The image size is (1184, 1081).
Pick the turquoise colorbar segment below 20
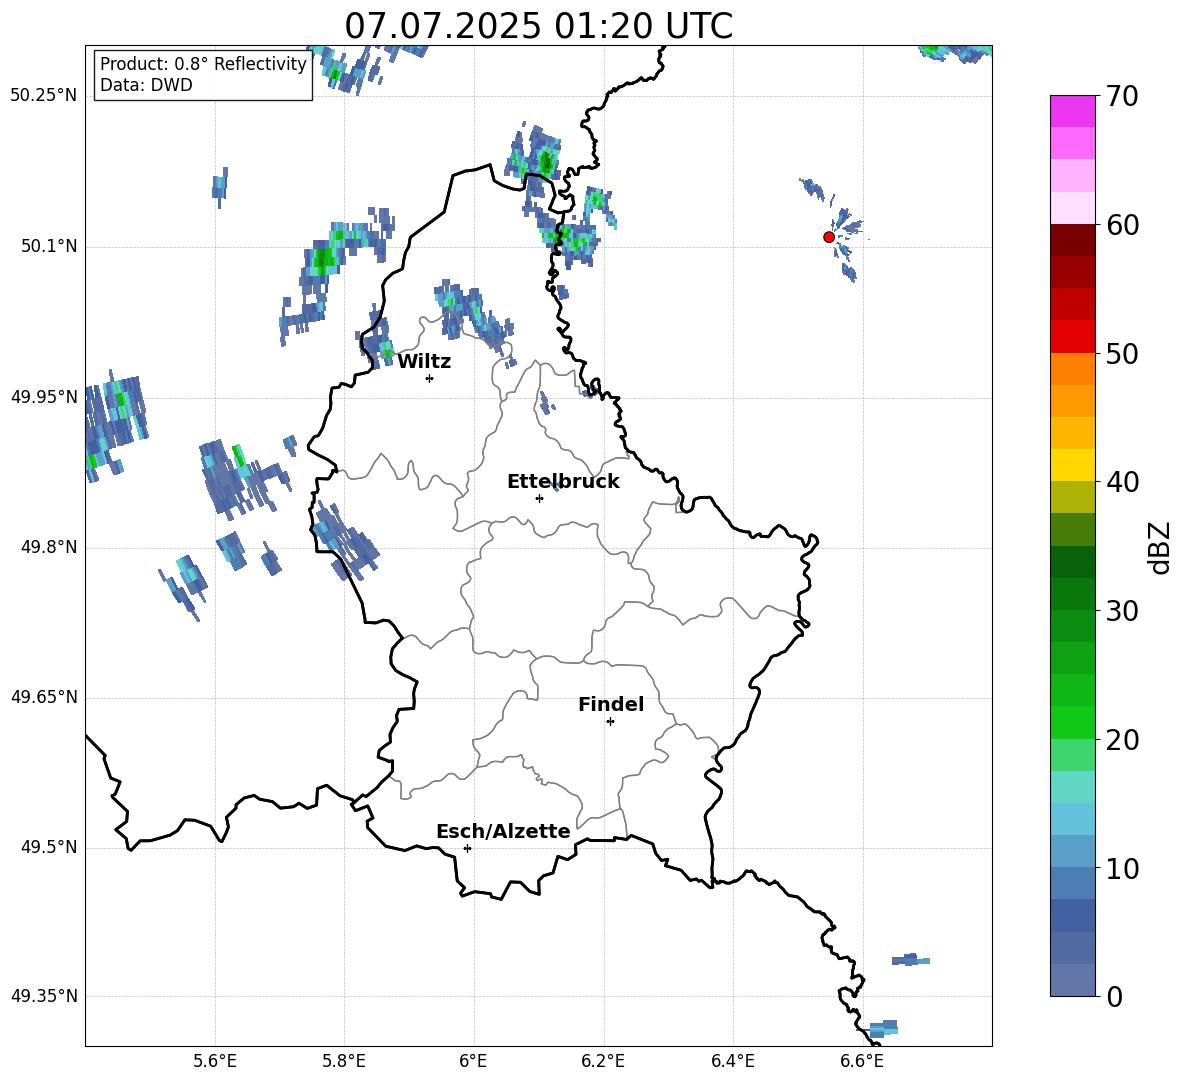coord(1072,787)
